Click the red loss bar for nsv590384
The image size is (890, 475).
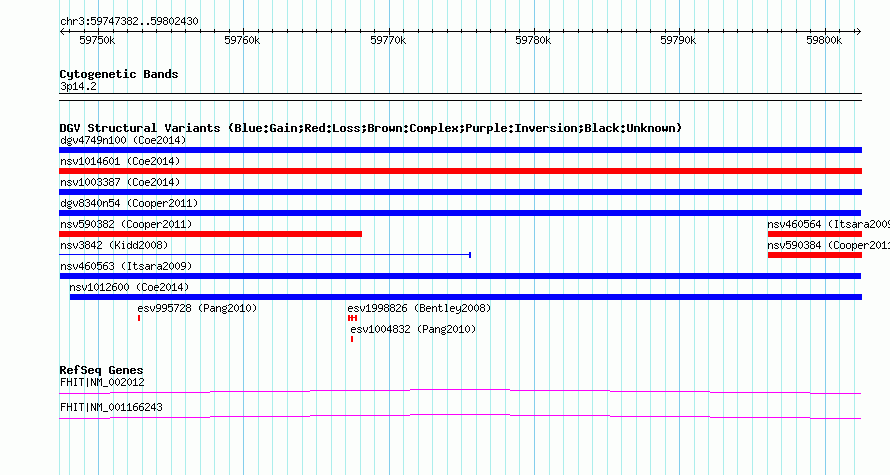pyautogui.click(x=815, y=255)
